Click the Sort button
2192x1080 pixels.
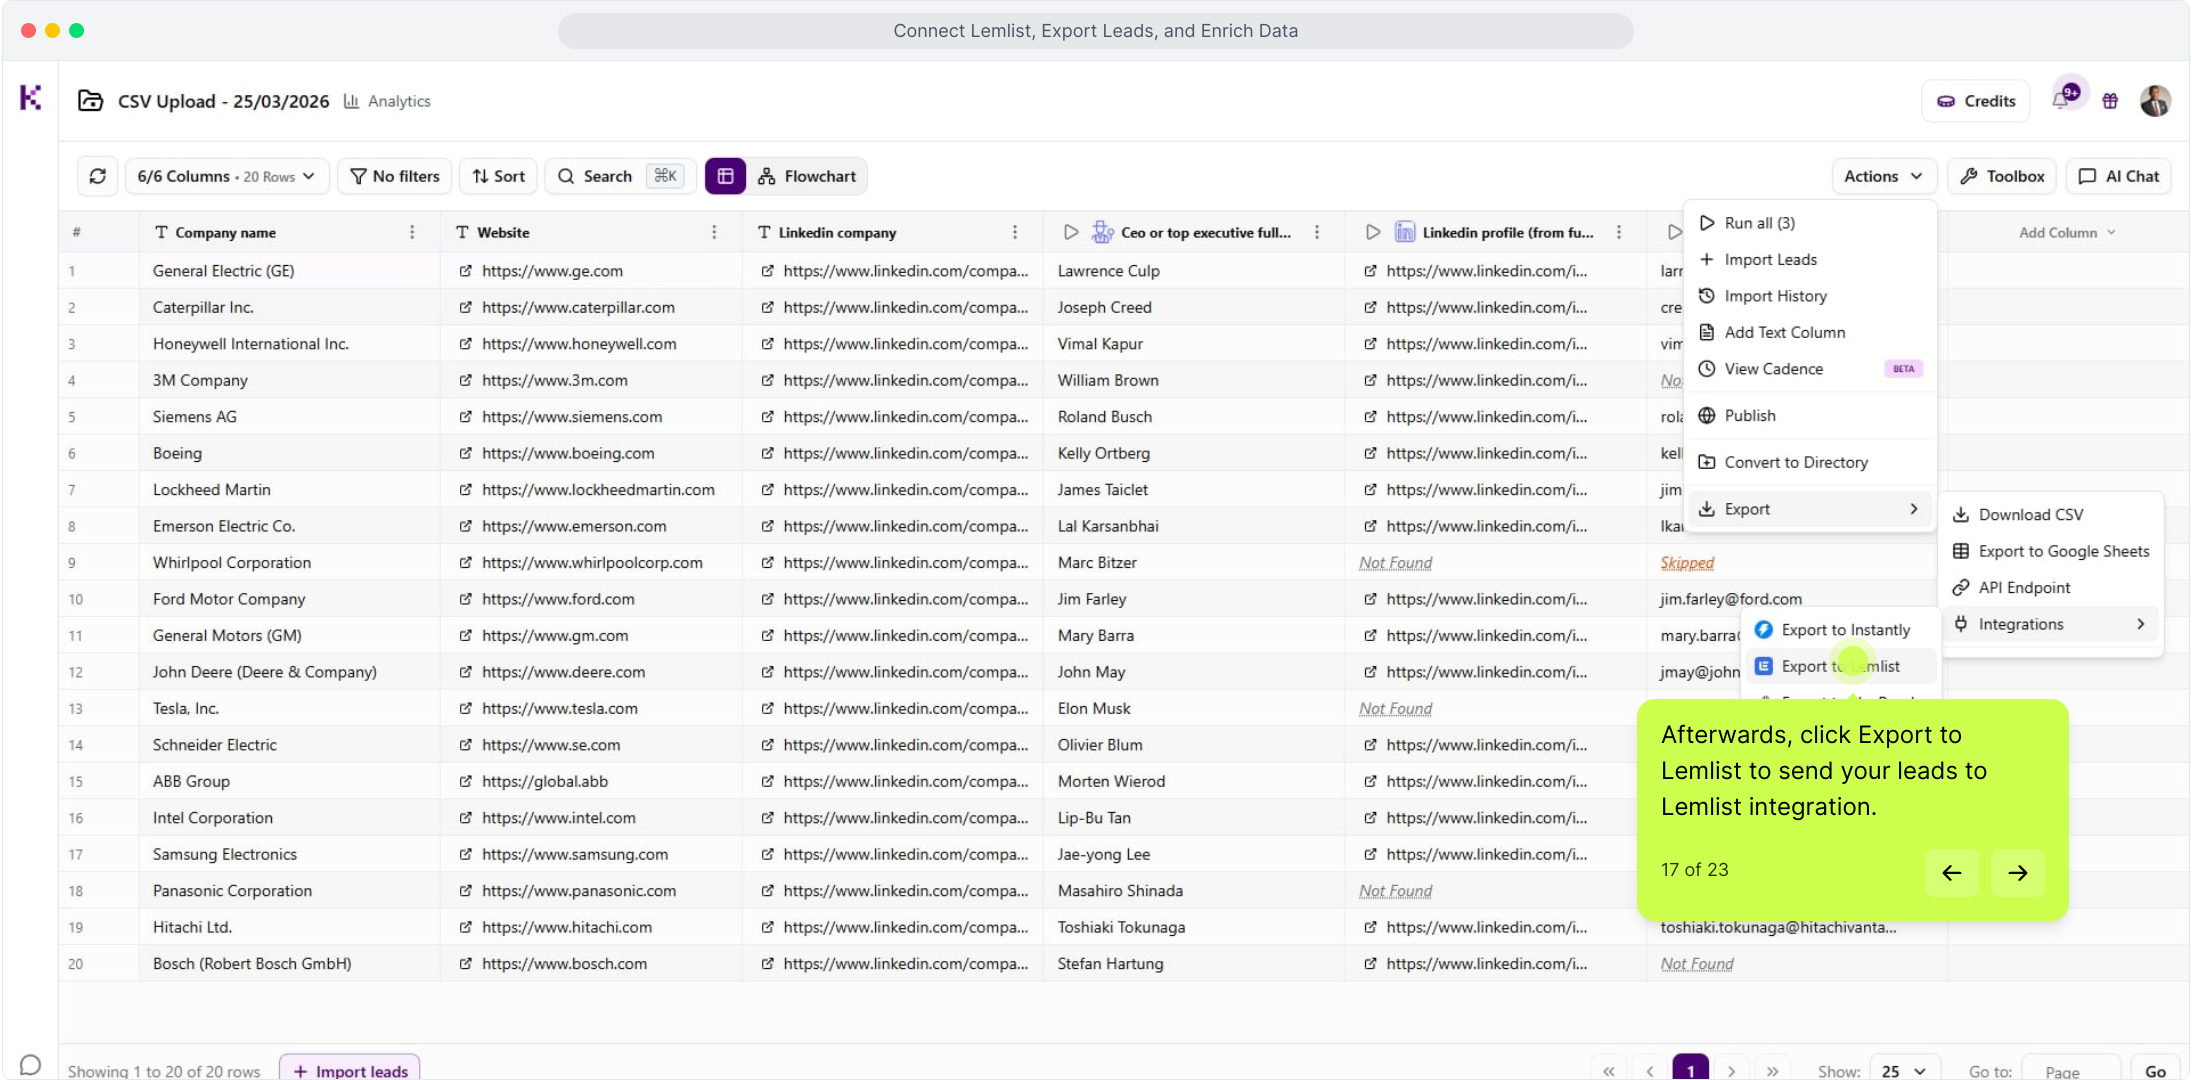click(x=499, y=176)
